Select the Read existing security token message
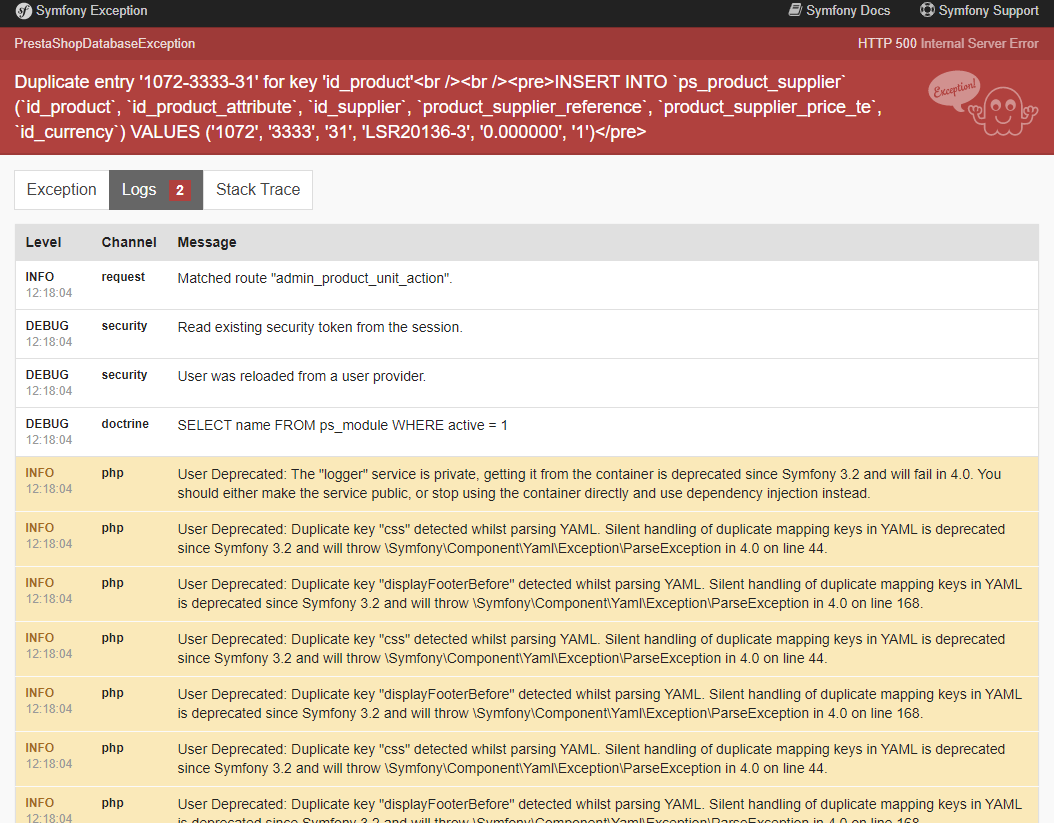The height and width of the screenshot is (823, 1054). pyautogui.click(x=320, y=327)
